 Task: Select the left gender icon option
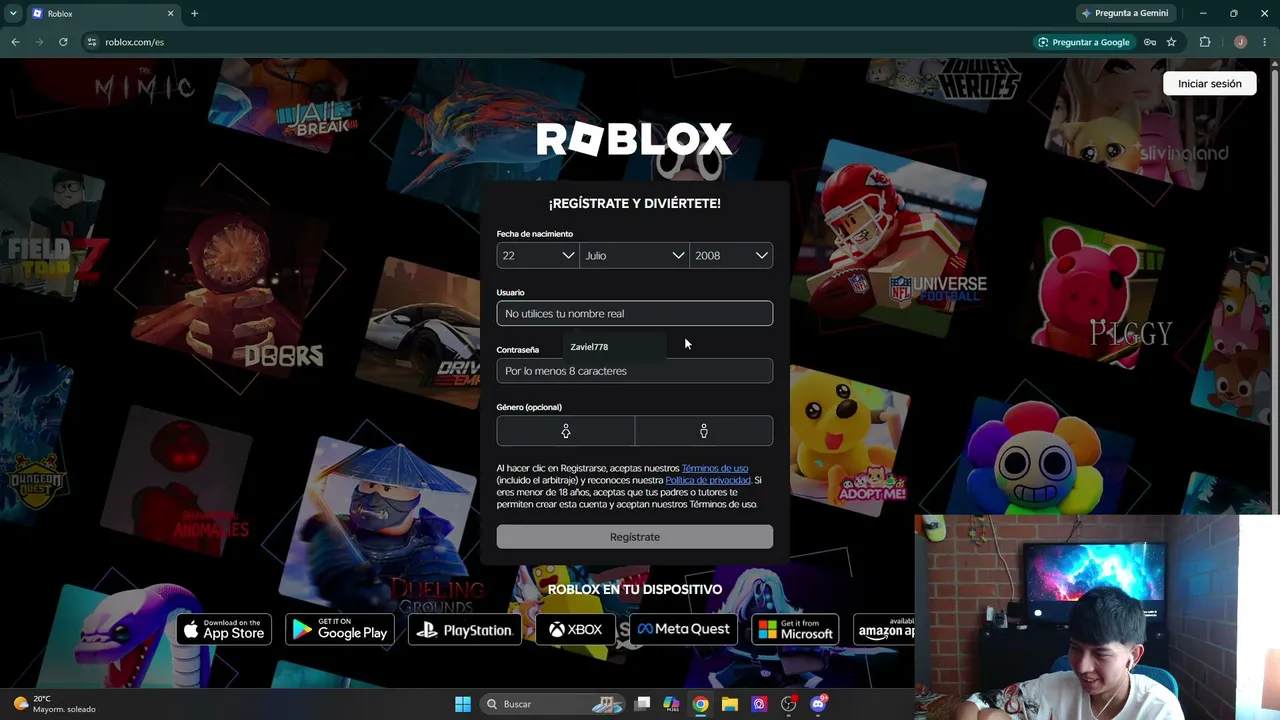[x=566, y=431]
